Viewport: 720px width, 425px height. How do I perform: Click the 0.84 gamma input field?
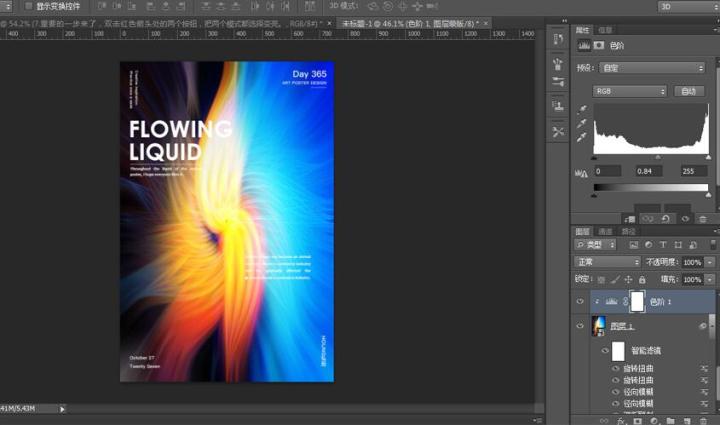click(651, 171)
